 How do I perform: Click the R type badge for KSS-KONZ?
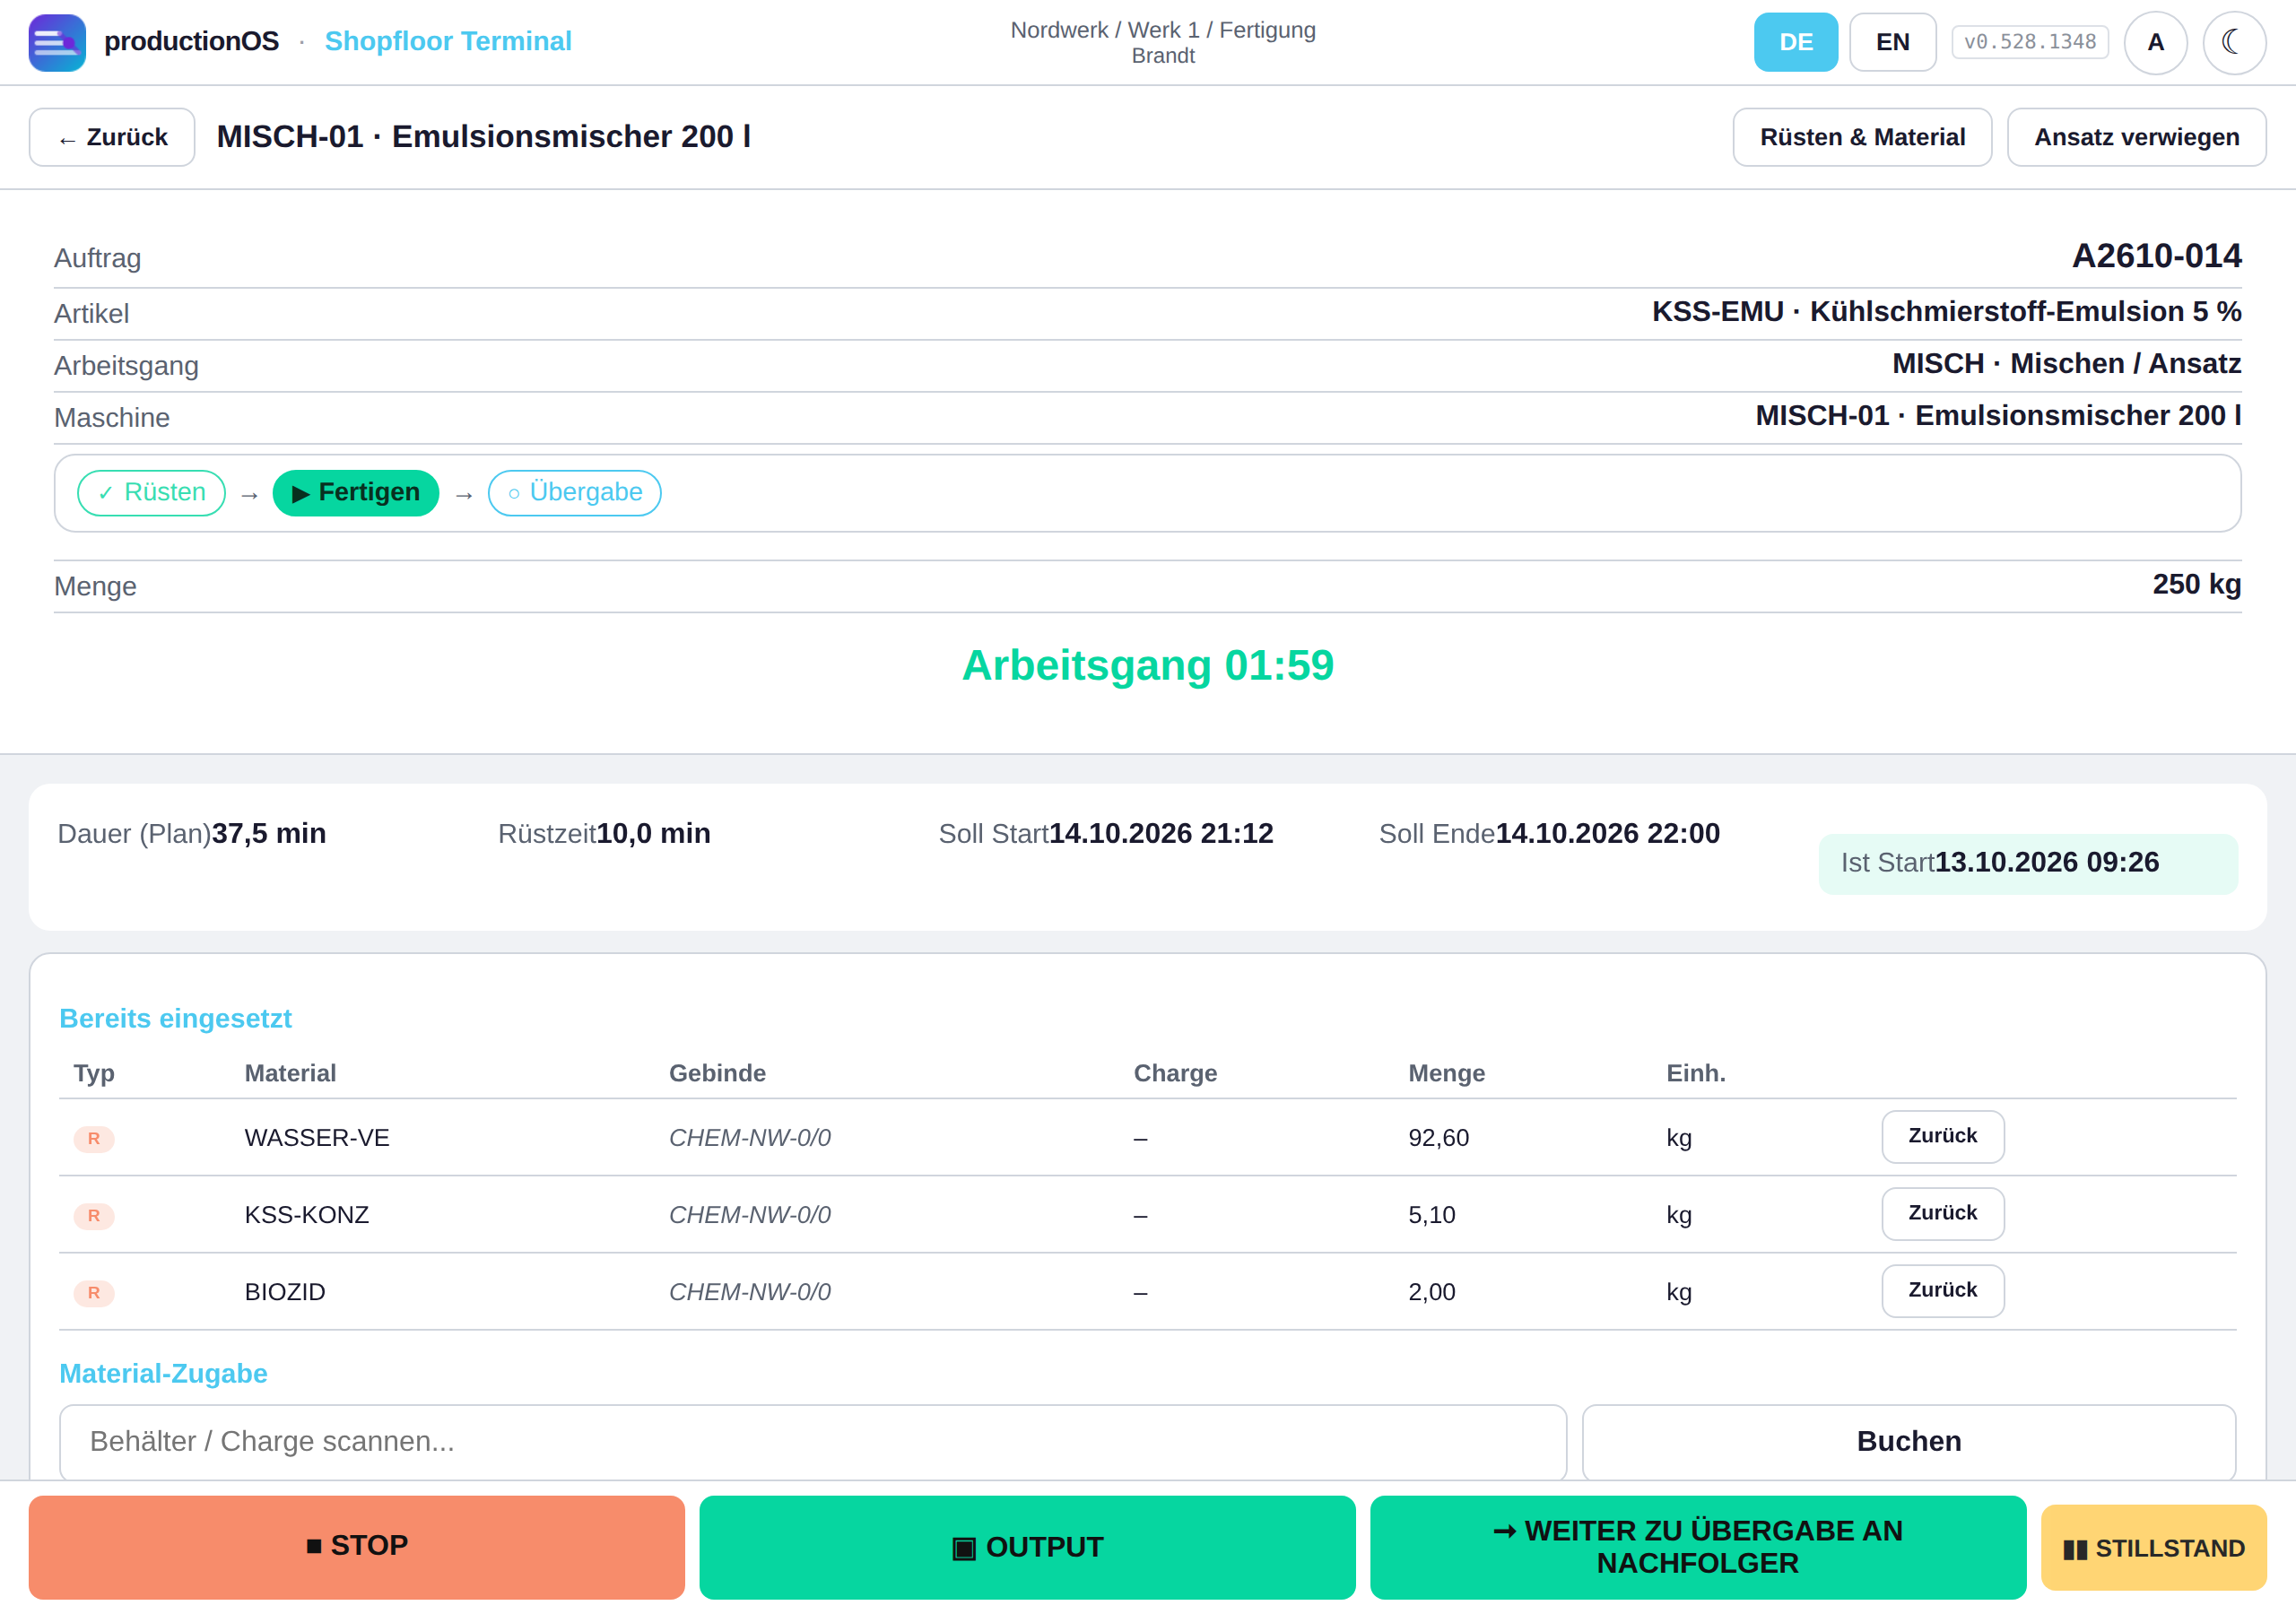94,1215
